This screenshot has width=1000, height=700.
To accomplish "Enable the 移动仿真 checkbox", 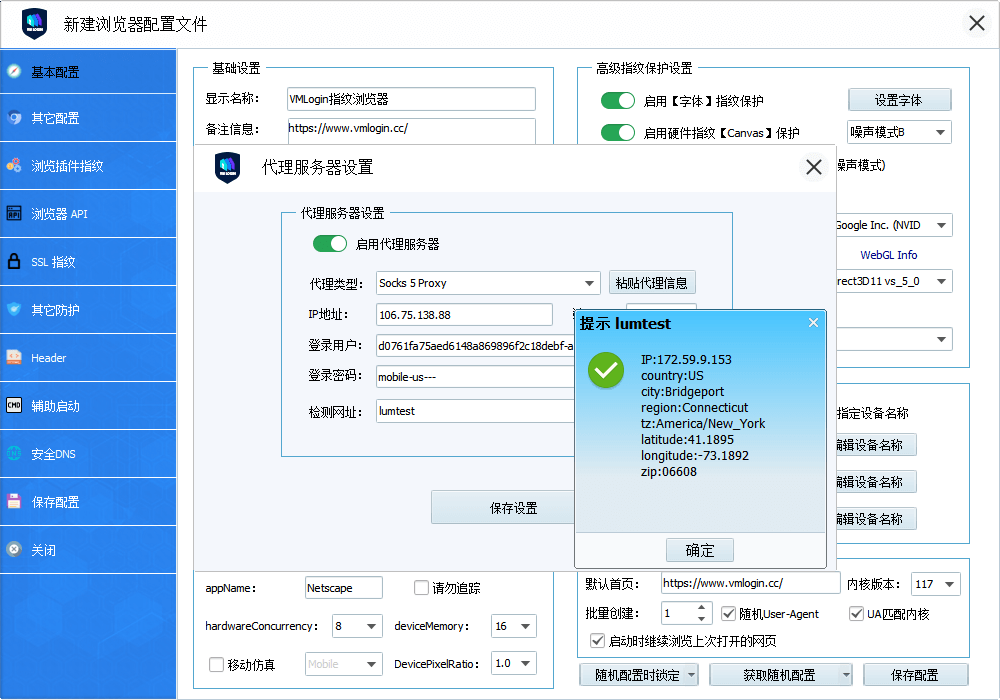I will tap(216, 664).
